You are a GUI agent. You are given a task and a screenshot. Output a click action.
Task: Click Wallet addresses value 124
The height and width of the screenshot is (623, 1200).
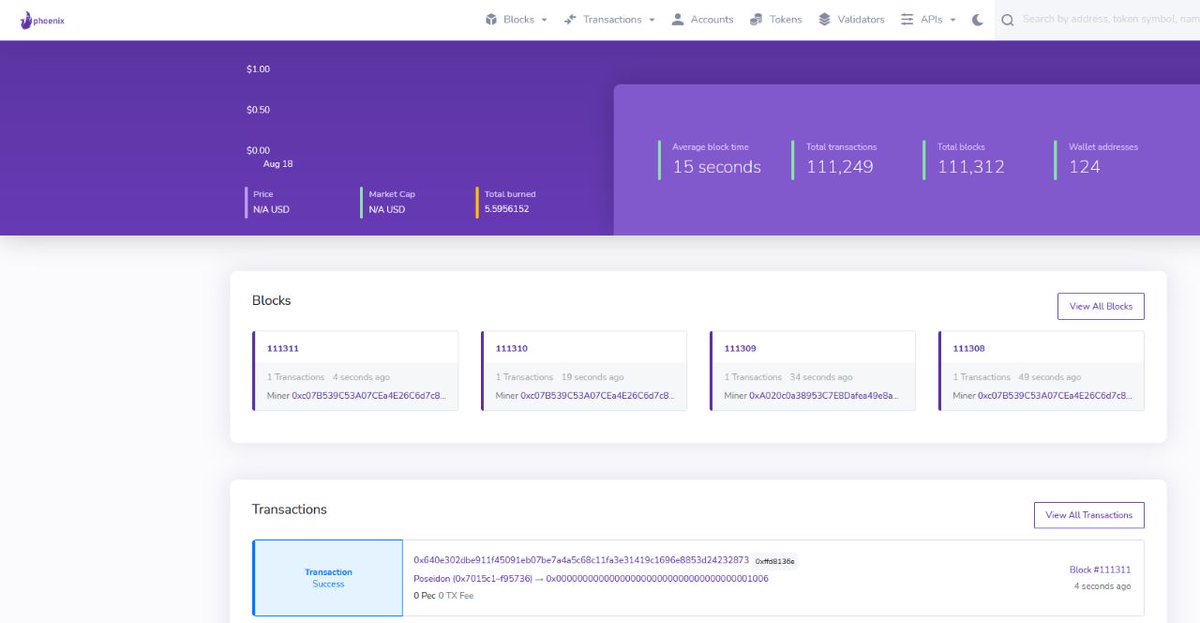[1085, 167]
